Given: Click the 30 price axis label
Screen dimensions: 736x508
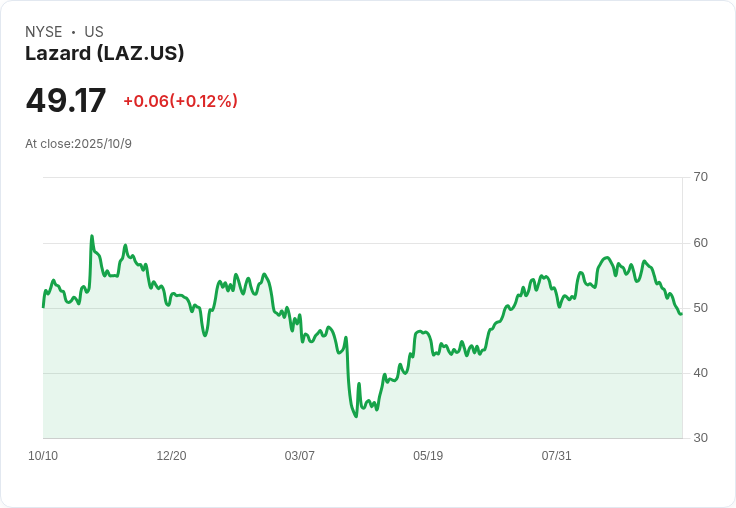Looking at the screenshot, I should point(700,438).
